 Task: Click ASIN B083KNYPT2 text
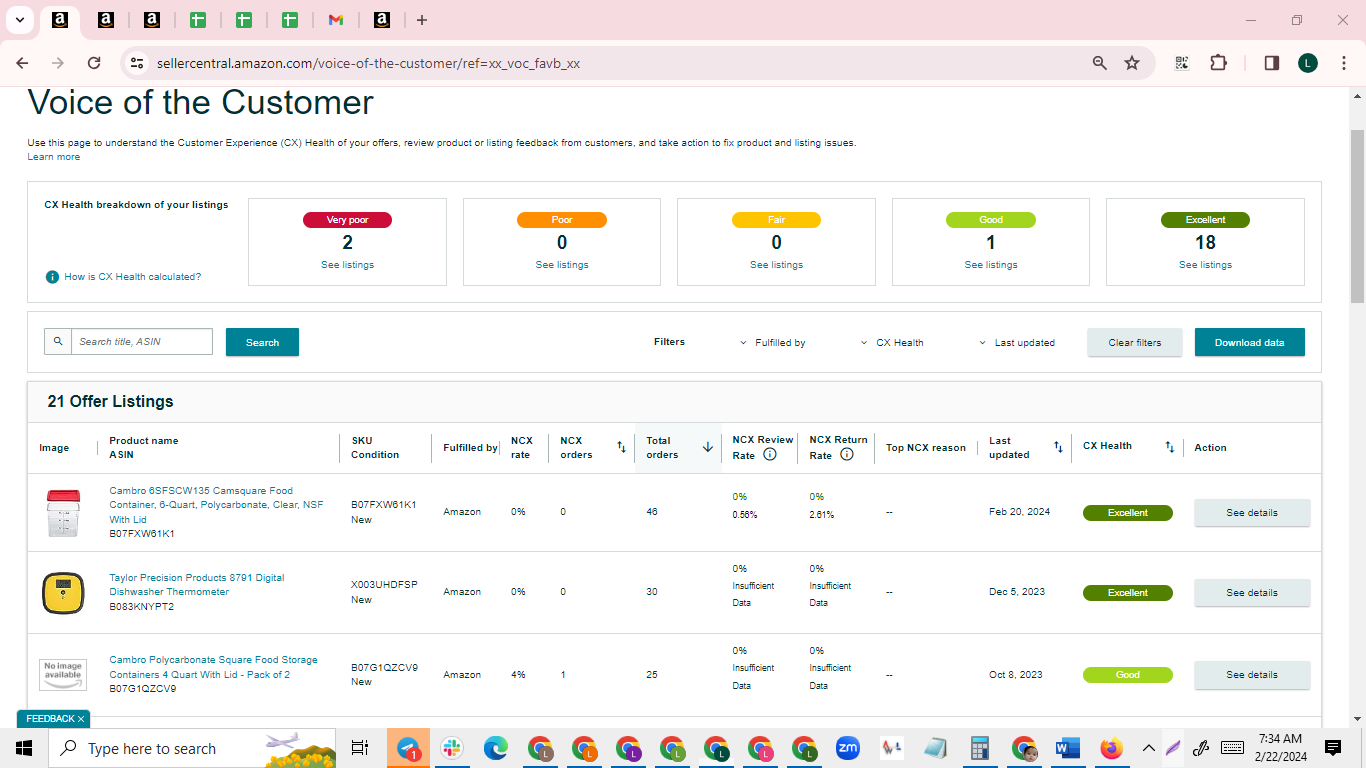tap(142, 607)
